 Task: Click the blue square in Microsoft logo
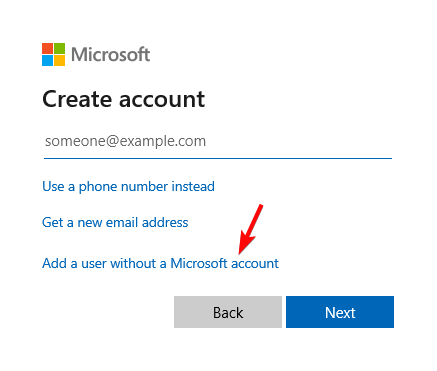[x=47, y=61]
